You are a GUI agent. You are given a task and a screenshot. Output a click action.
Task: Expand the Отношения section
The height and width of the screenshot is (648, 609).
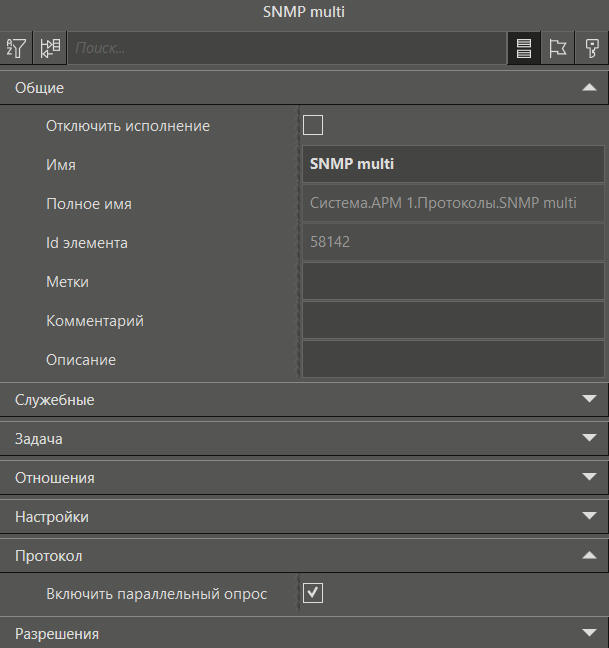(304, 477)
